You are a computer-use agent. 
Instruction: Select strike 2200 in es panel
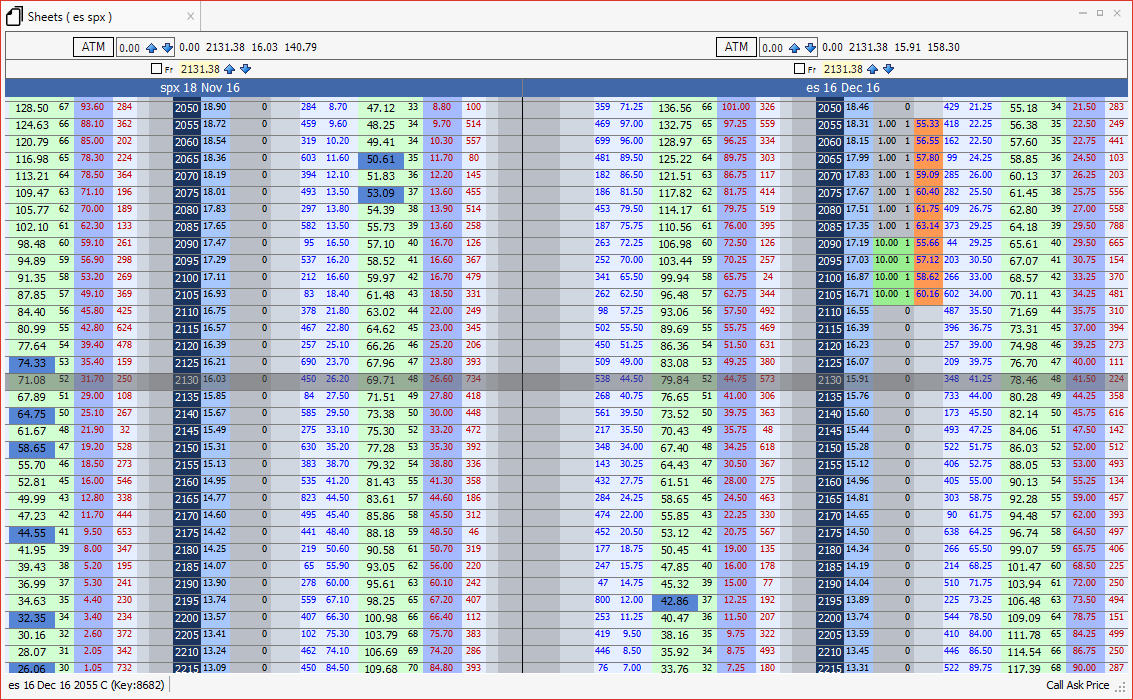tap(830, 618)
